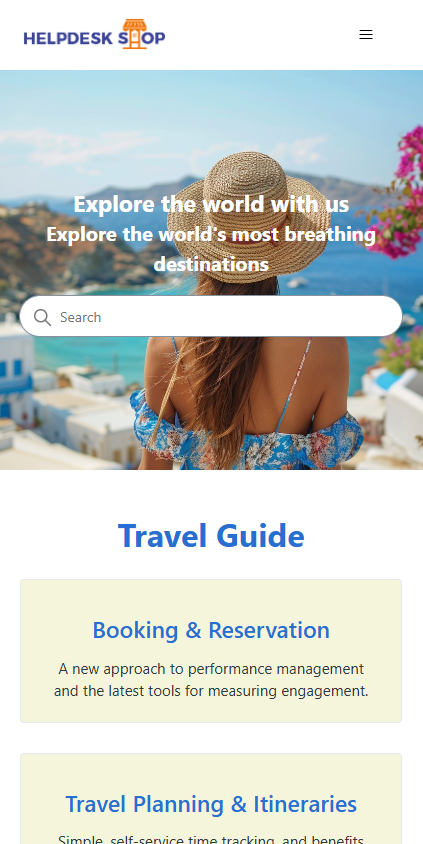Click the 'Explore the world with us' headline
This screenshot has width=423, height=844.
tap(211, 204)
